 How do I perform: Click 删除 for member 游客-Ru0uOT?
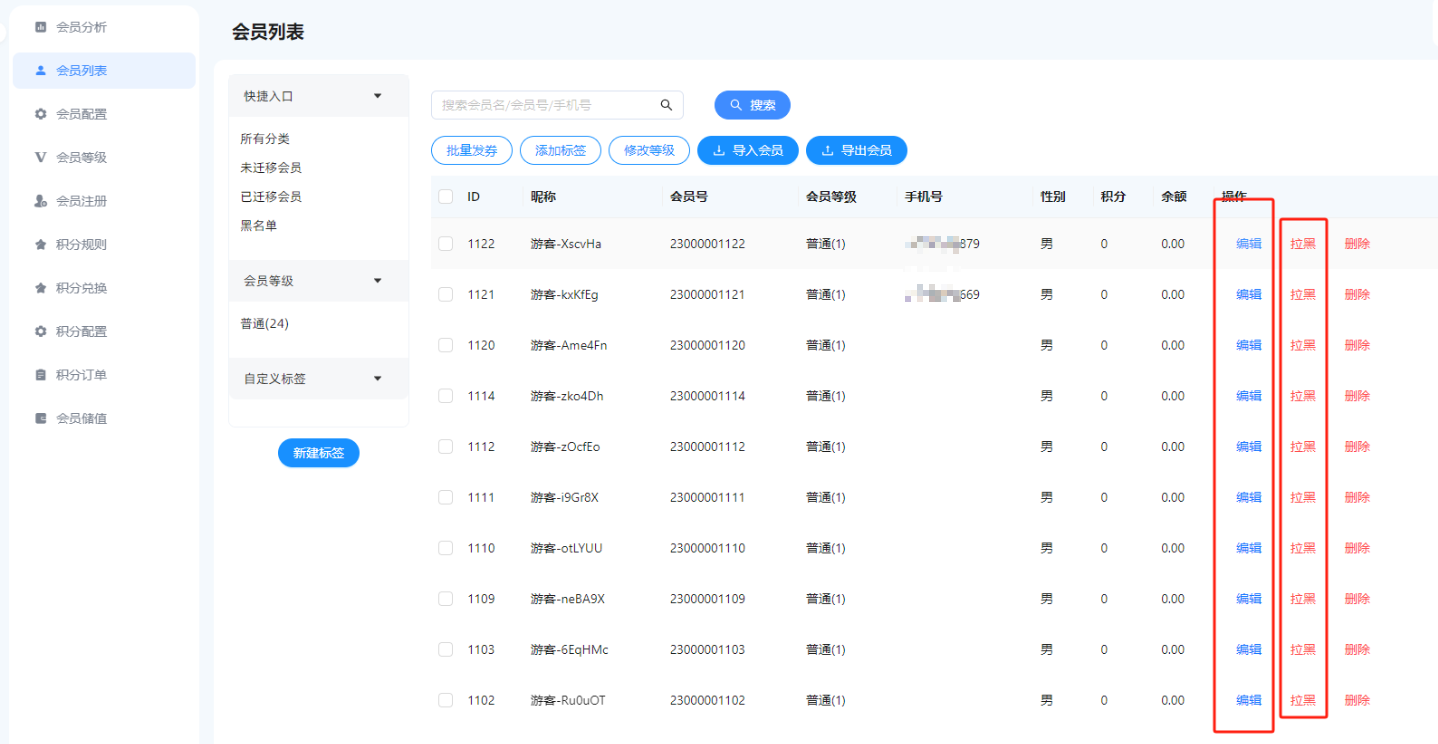(1357, 700)
